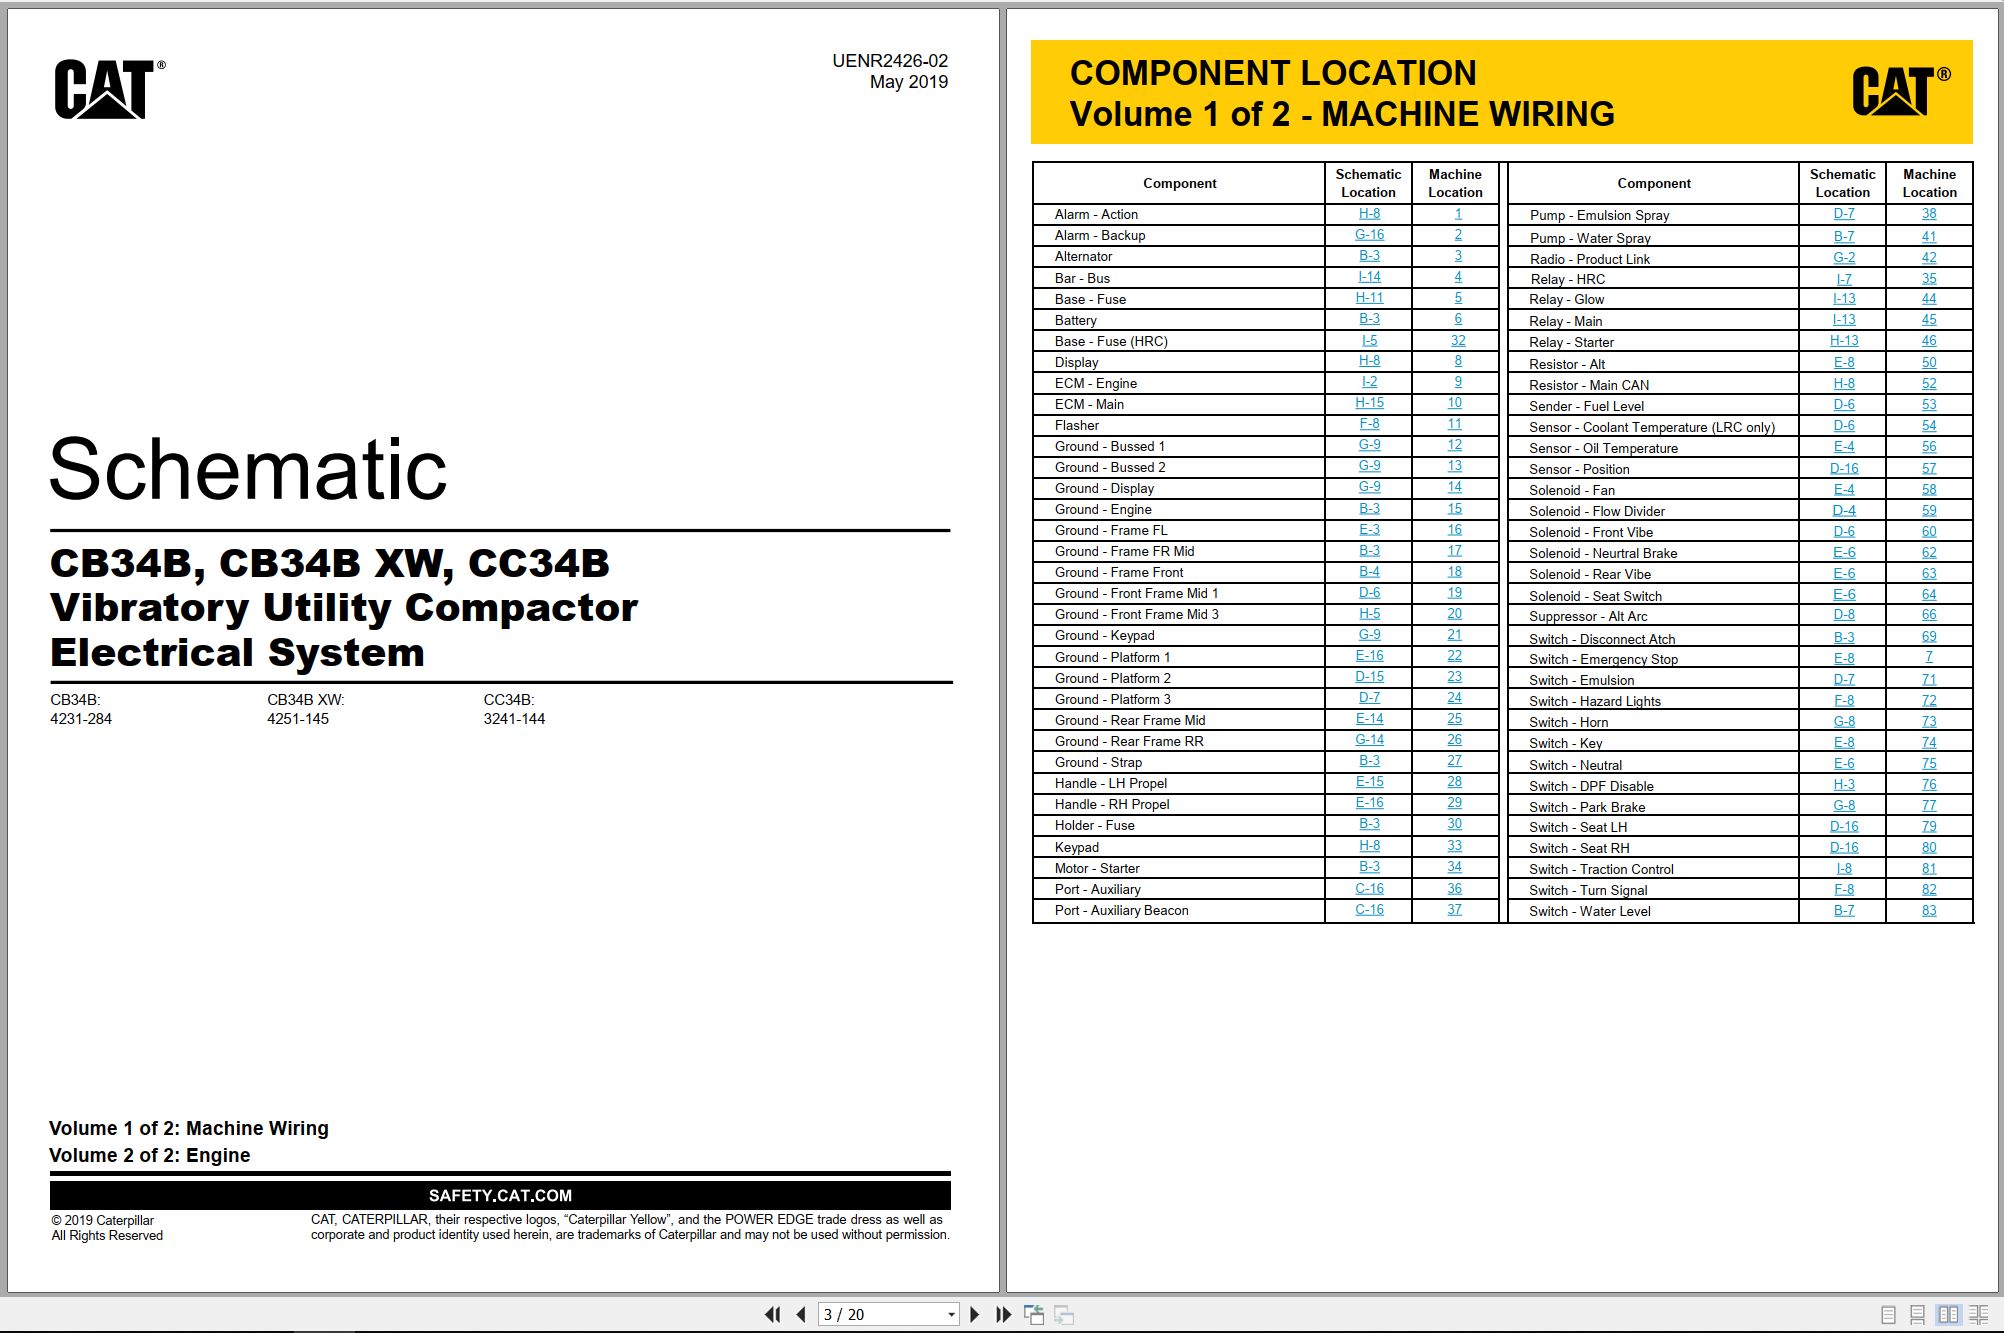Open machine location 62 for Solenoid - Neutral Brake
The width and height of the screenshot is (2004, 1333).
click(x=1929, y=552)
